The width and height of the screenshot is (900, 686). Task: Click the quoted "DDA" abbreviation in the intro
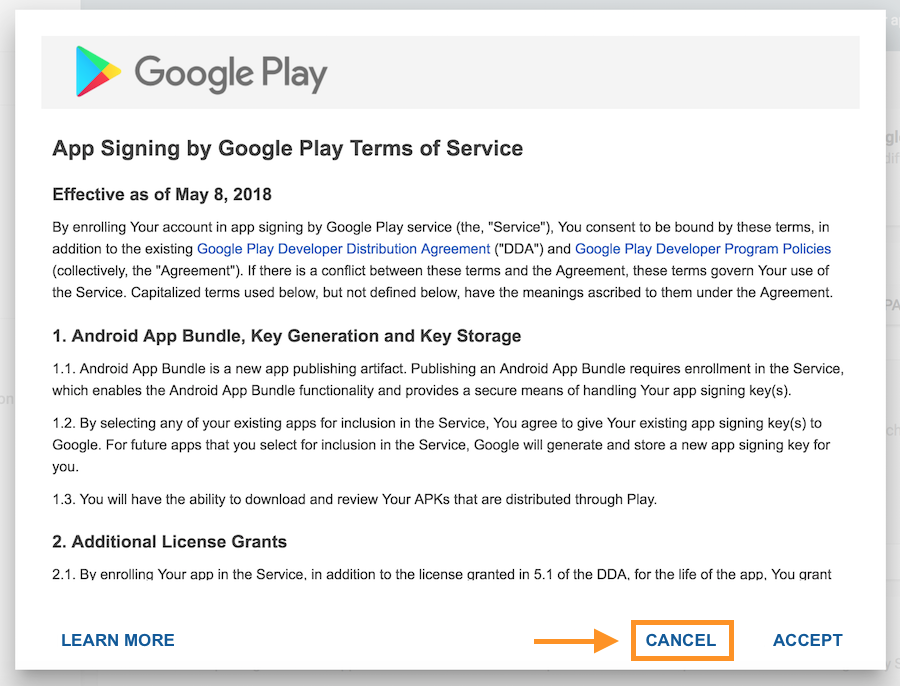pyautogui.click(x=519, y=249)
